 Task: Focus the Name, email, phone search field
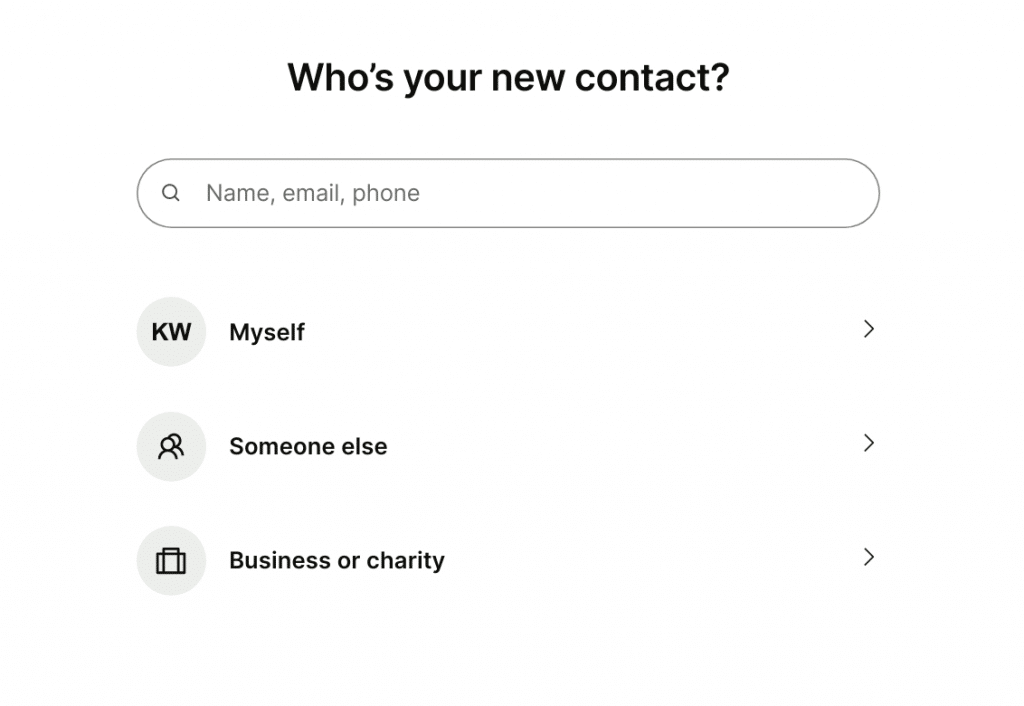click(508, 193)
